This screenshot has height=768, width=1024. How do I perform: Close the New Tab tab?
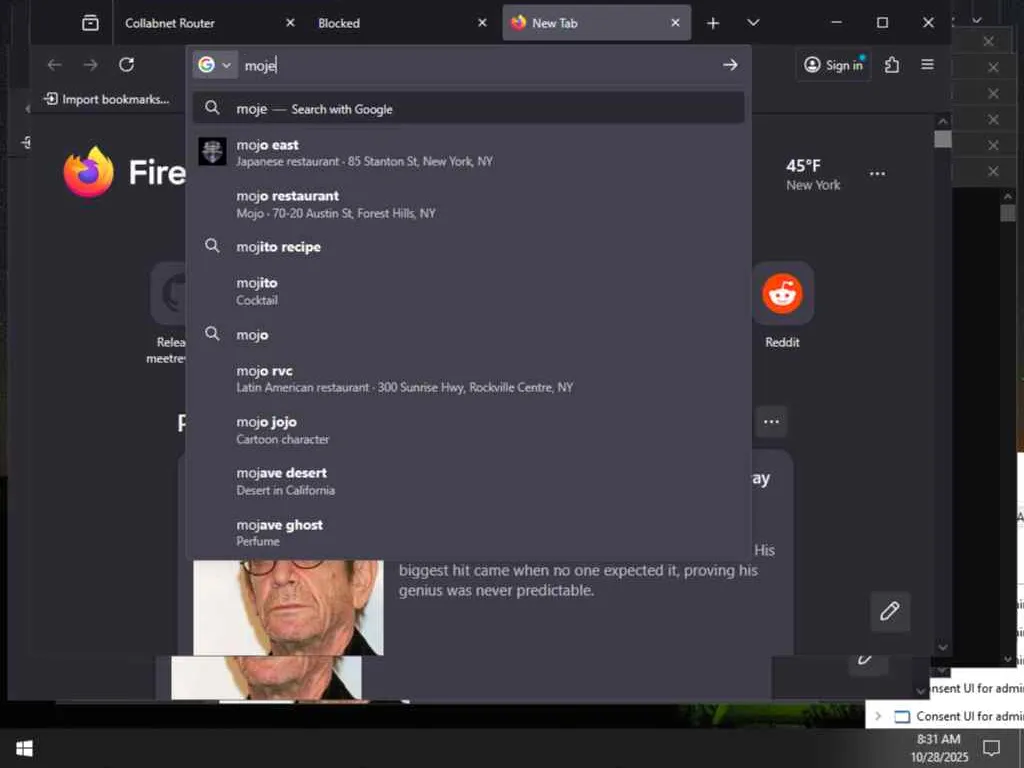point(675,23)
